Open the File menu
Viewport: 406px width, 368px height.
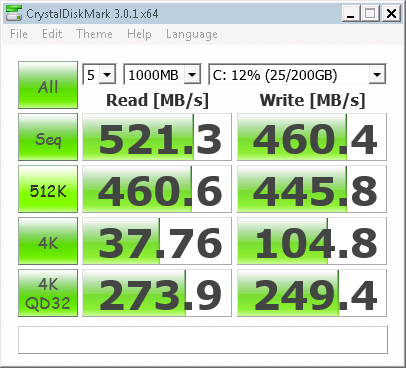tap(19, 34)
